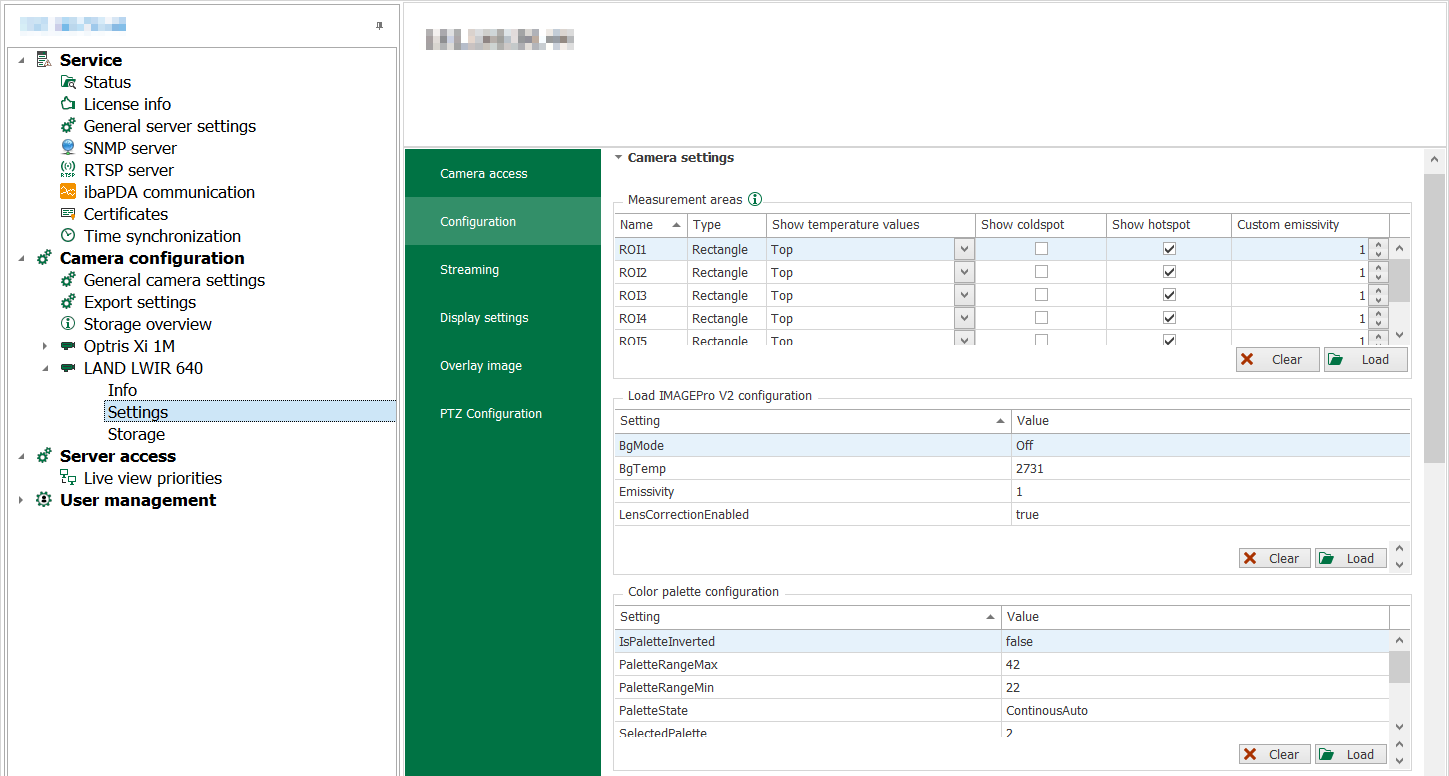Toggle Show coldspot checkbox for ROI2
1449x776 pixels.
tap(1041, 272)
